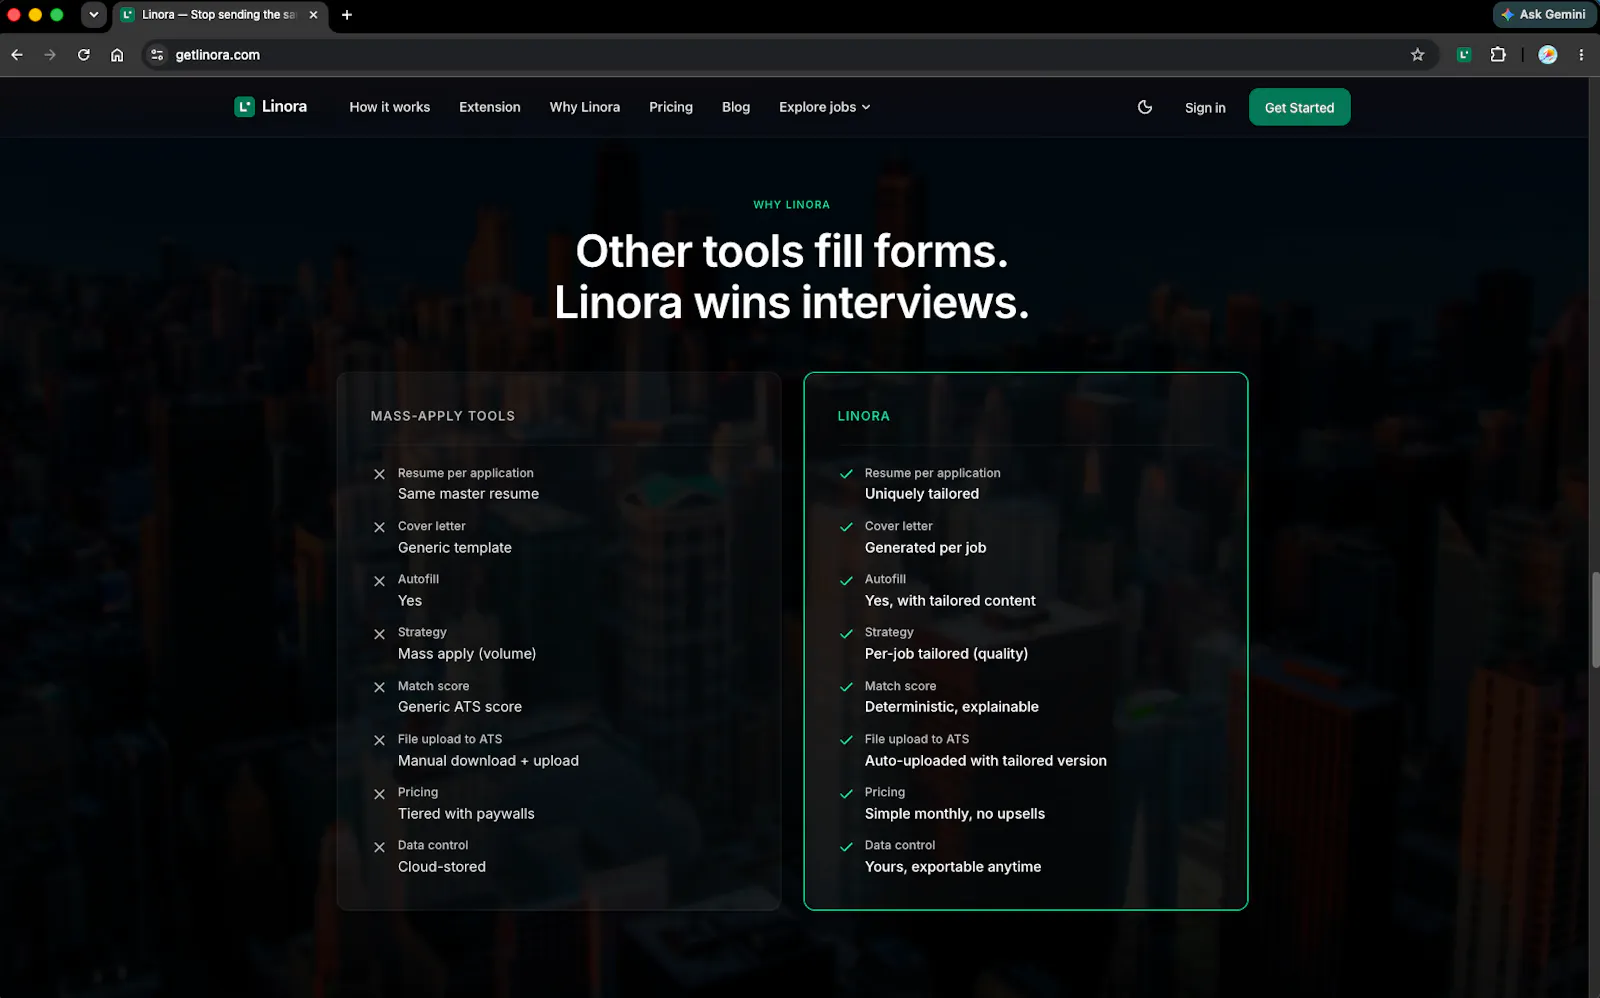Visit the Blog page
Image resolution: width=1600 pixels, height=998 pixels.
tap(736, 107)
